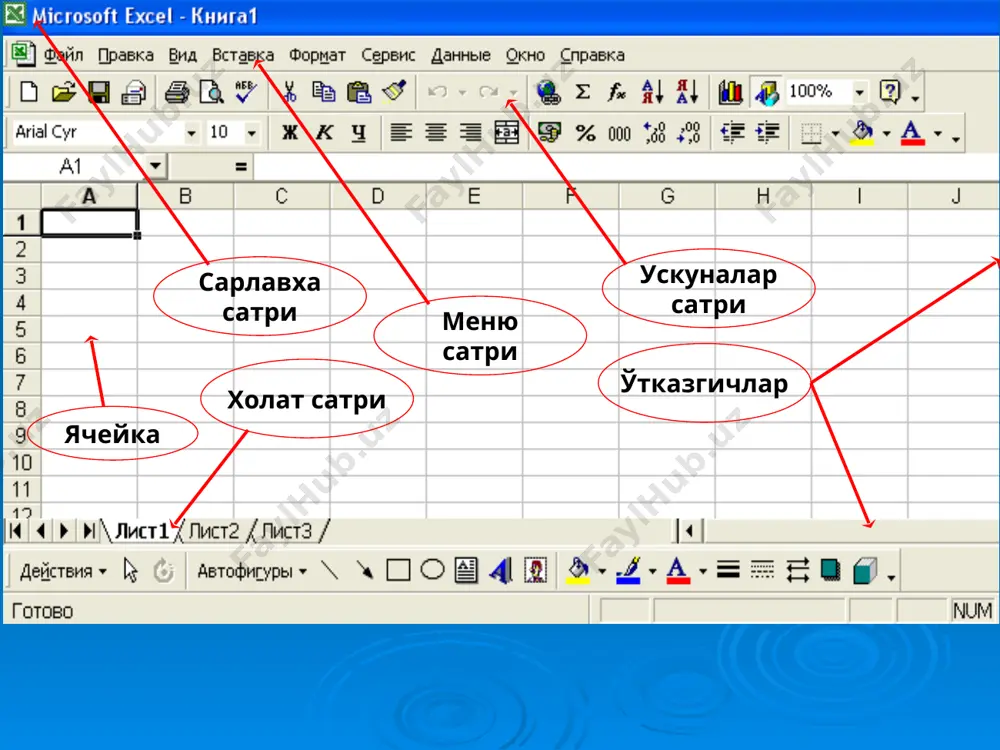The width and height of the screenshot is (1000, 750).
Task: Click the Line Color brush on drawing toolbar
Action: [x=628, y=570]
